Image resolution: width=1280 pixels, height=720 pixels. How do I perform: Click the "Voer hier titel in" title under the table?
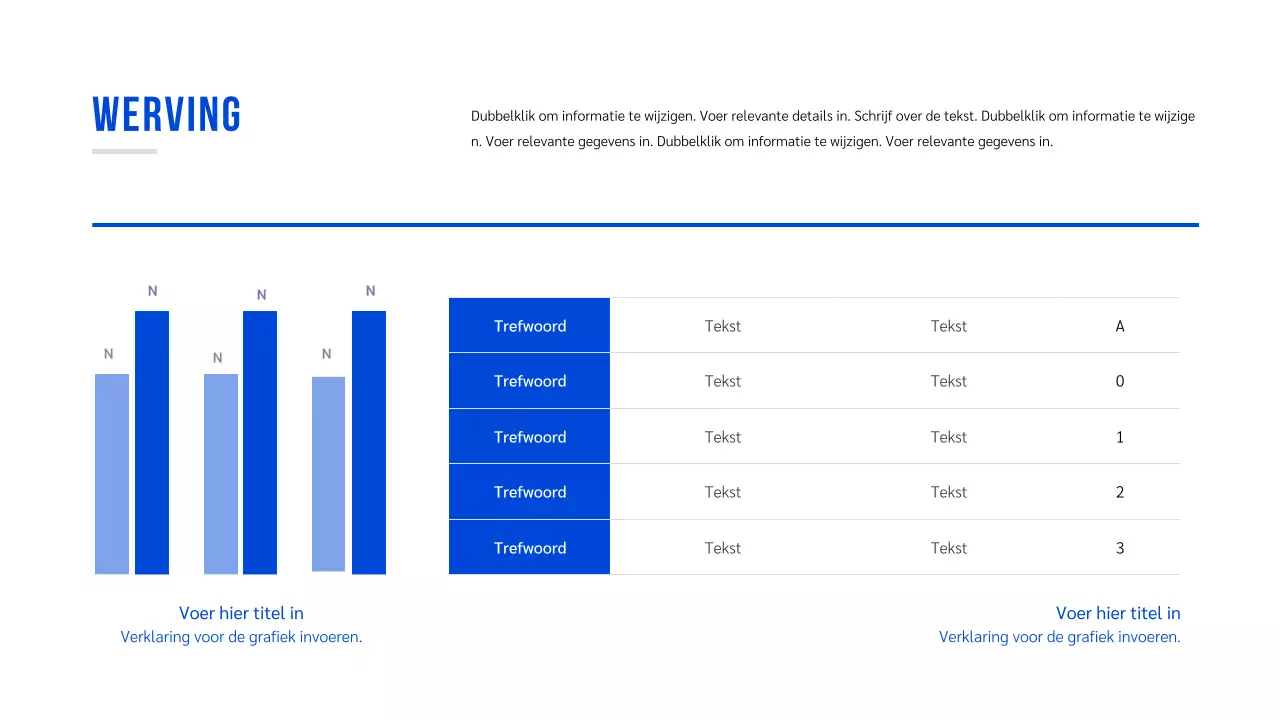[x=1117, y=613]
